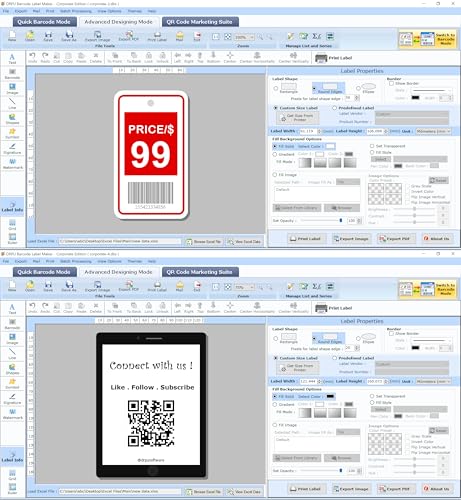
Task: Click Export PDF toolbar icon in top window
Action: coord(129,36)
